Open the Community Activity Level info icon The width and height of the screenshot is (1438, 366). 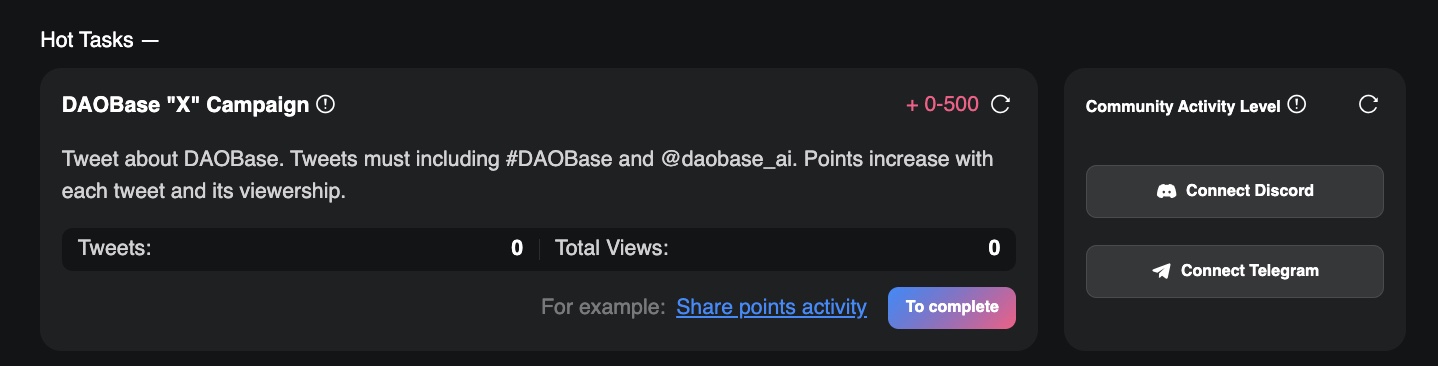[x=1297, y=104]
